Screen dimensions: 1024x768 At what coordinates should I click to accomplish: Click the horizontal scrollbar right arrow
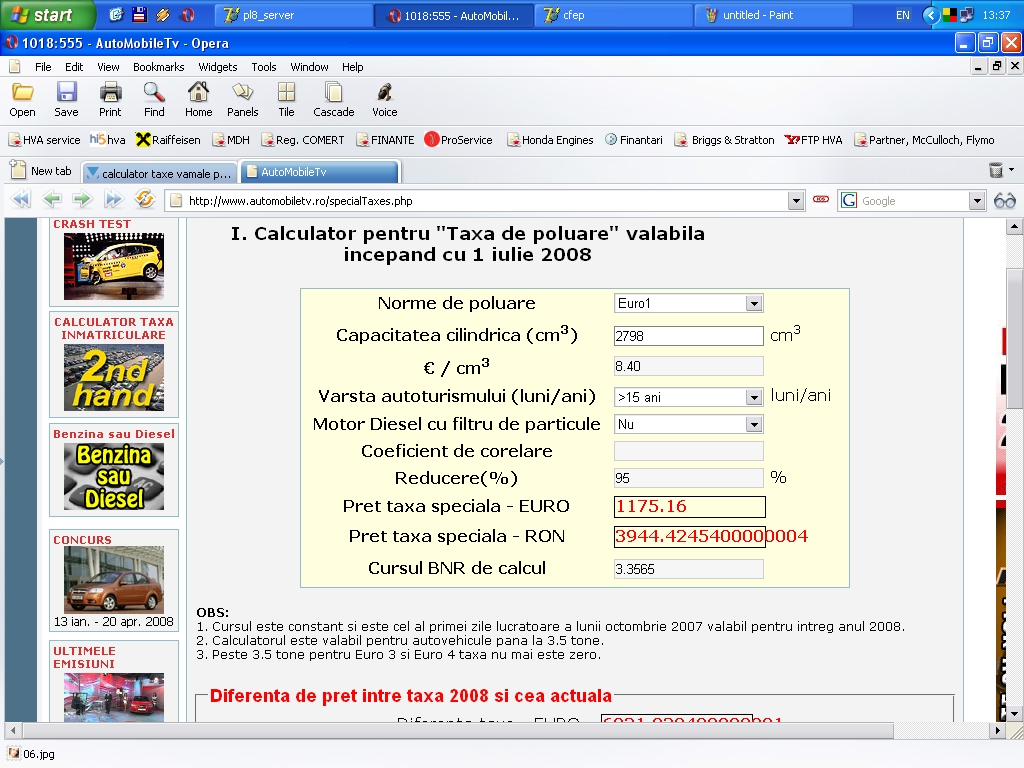point(997,730)
